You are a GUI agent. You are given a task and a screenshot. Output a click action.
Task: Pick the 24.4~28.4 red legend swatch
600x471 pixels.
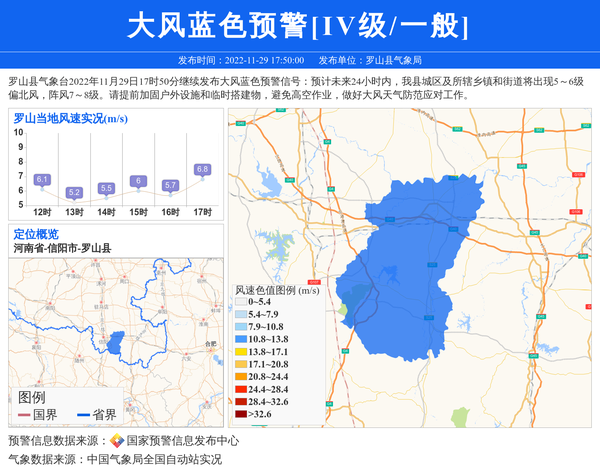[242, 389]
